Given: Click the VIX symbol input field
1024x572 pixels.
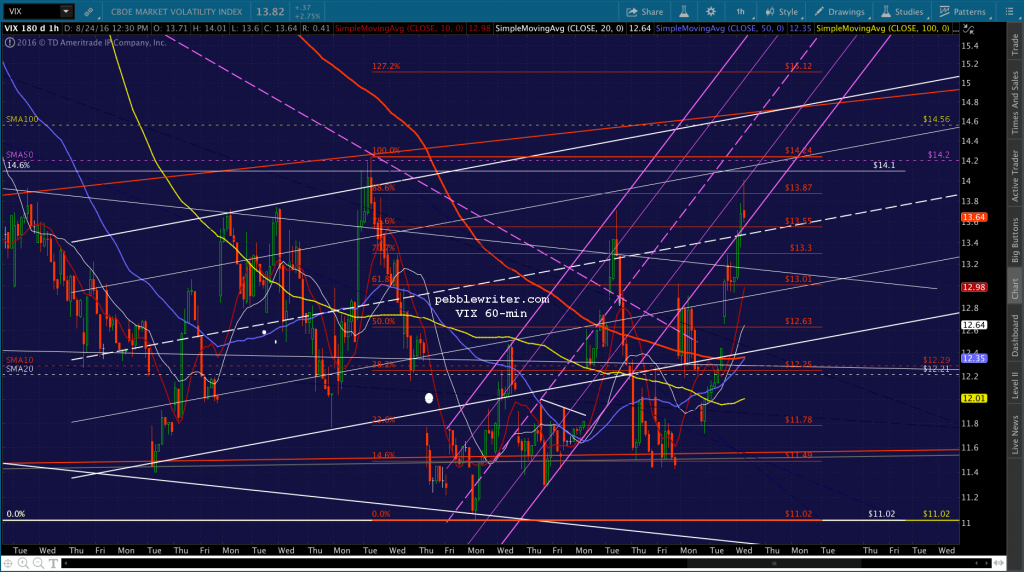Looking at the screenshot, I should click(x=31, y=11).
